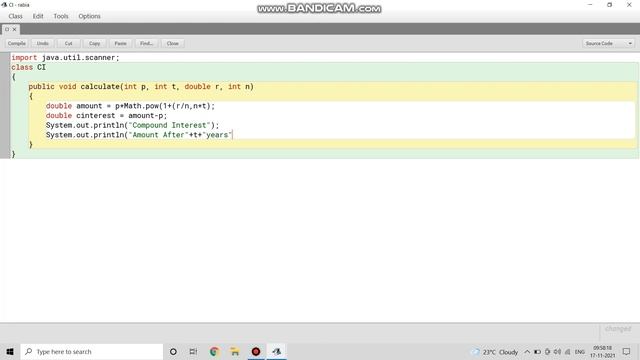The height and width of the screenshot is (360, 640).
Task: Open Cortana circle icon on taskbar
Action: (x=173, y=351)
